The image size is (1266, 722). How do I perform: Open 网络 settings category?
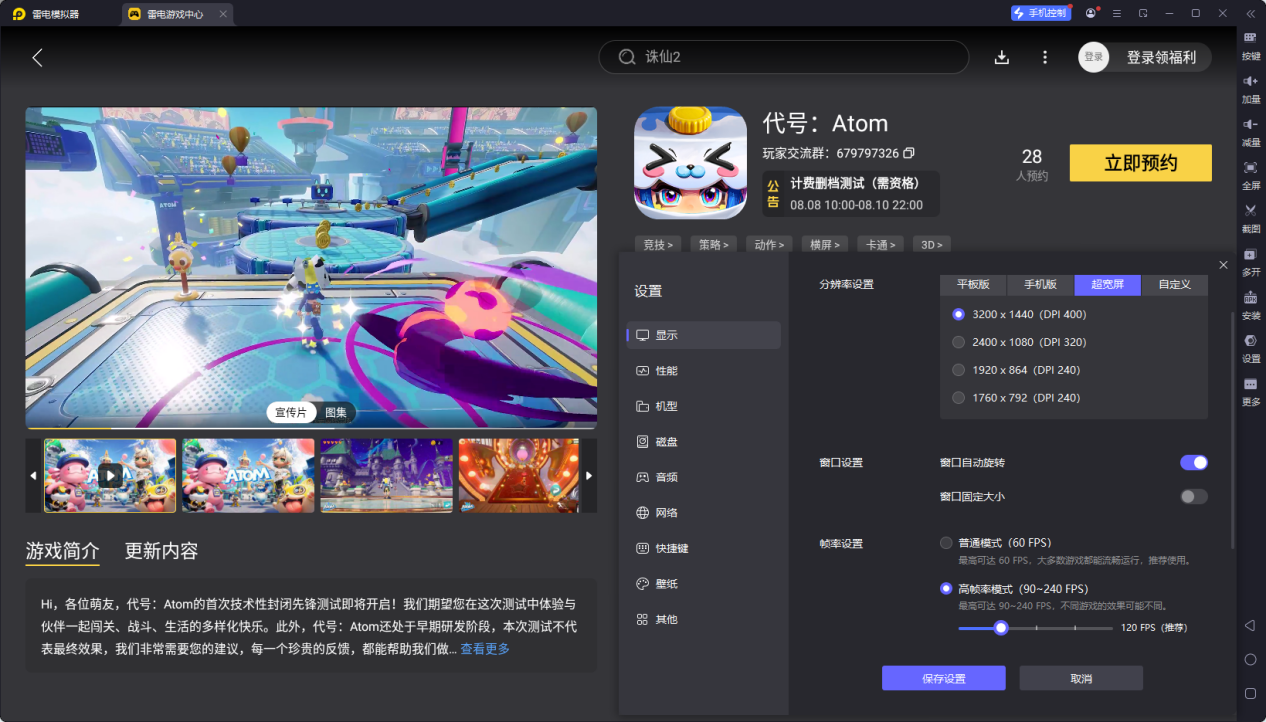point(703,513)
